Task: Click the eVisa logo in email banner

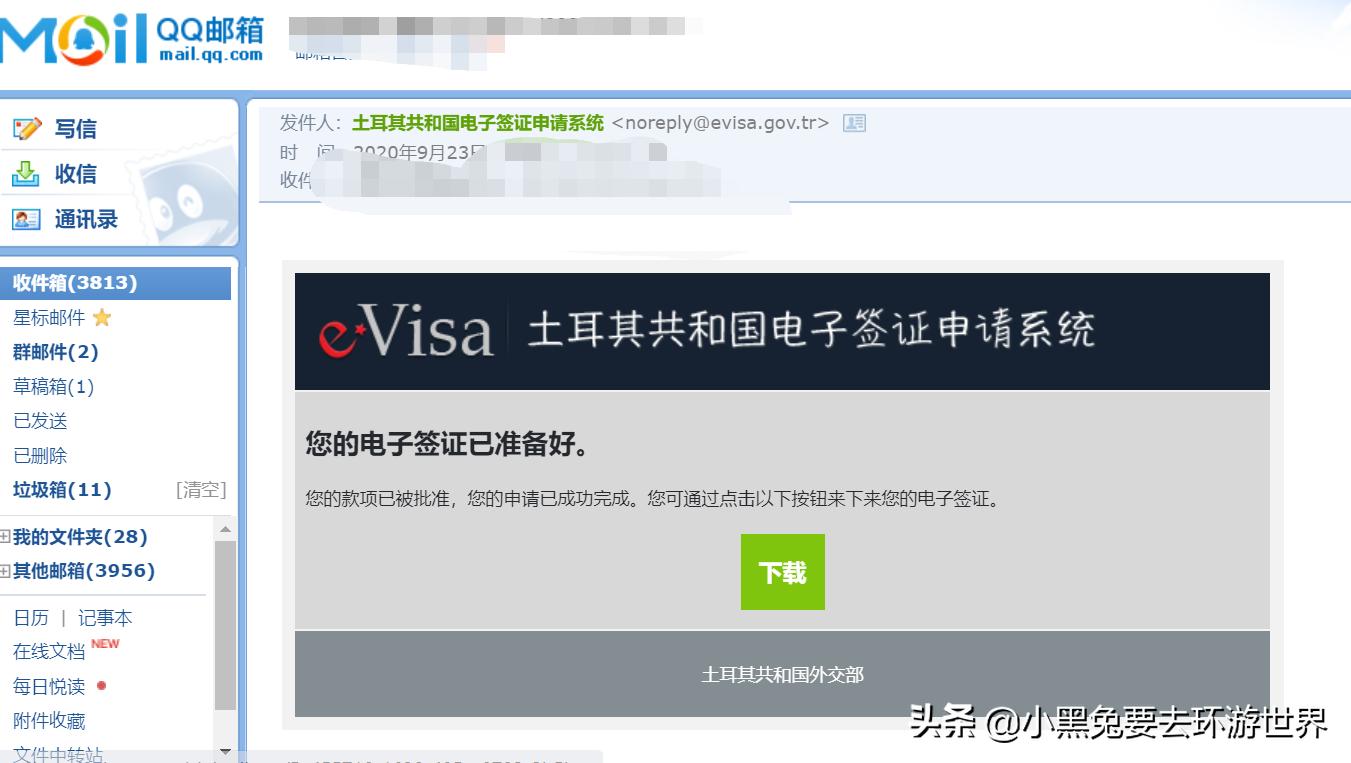Action: (x=407, y=331)
